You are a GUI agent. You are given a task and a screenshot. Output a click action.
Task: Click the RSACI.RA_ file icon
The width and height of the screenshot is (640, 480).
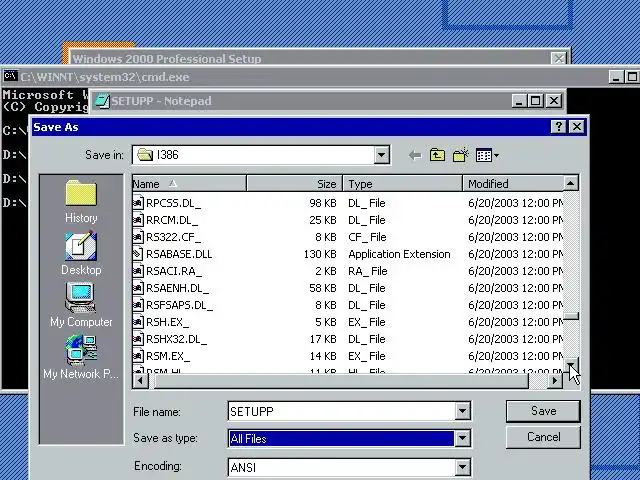(x=138, y=271)
